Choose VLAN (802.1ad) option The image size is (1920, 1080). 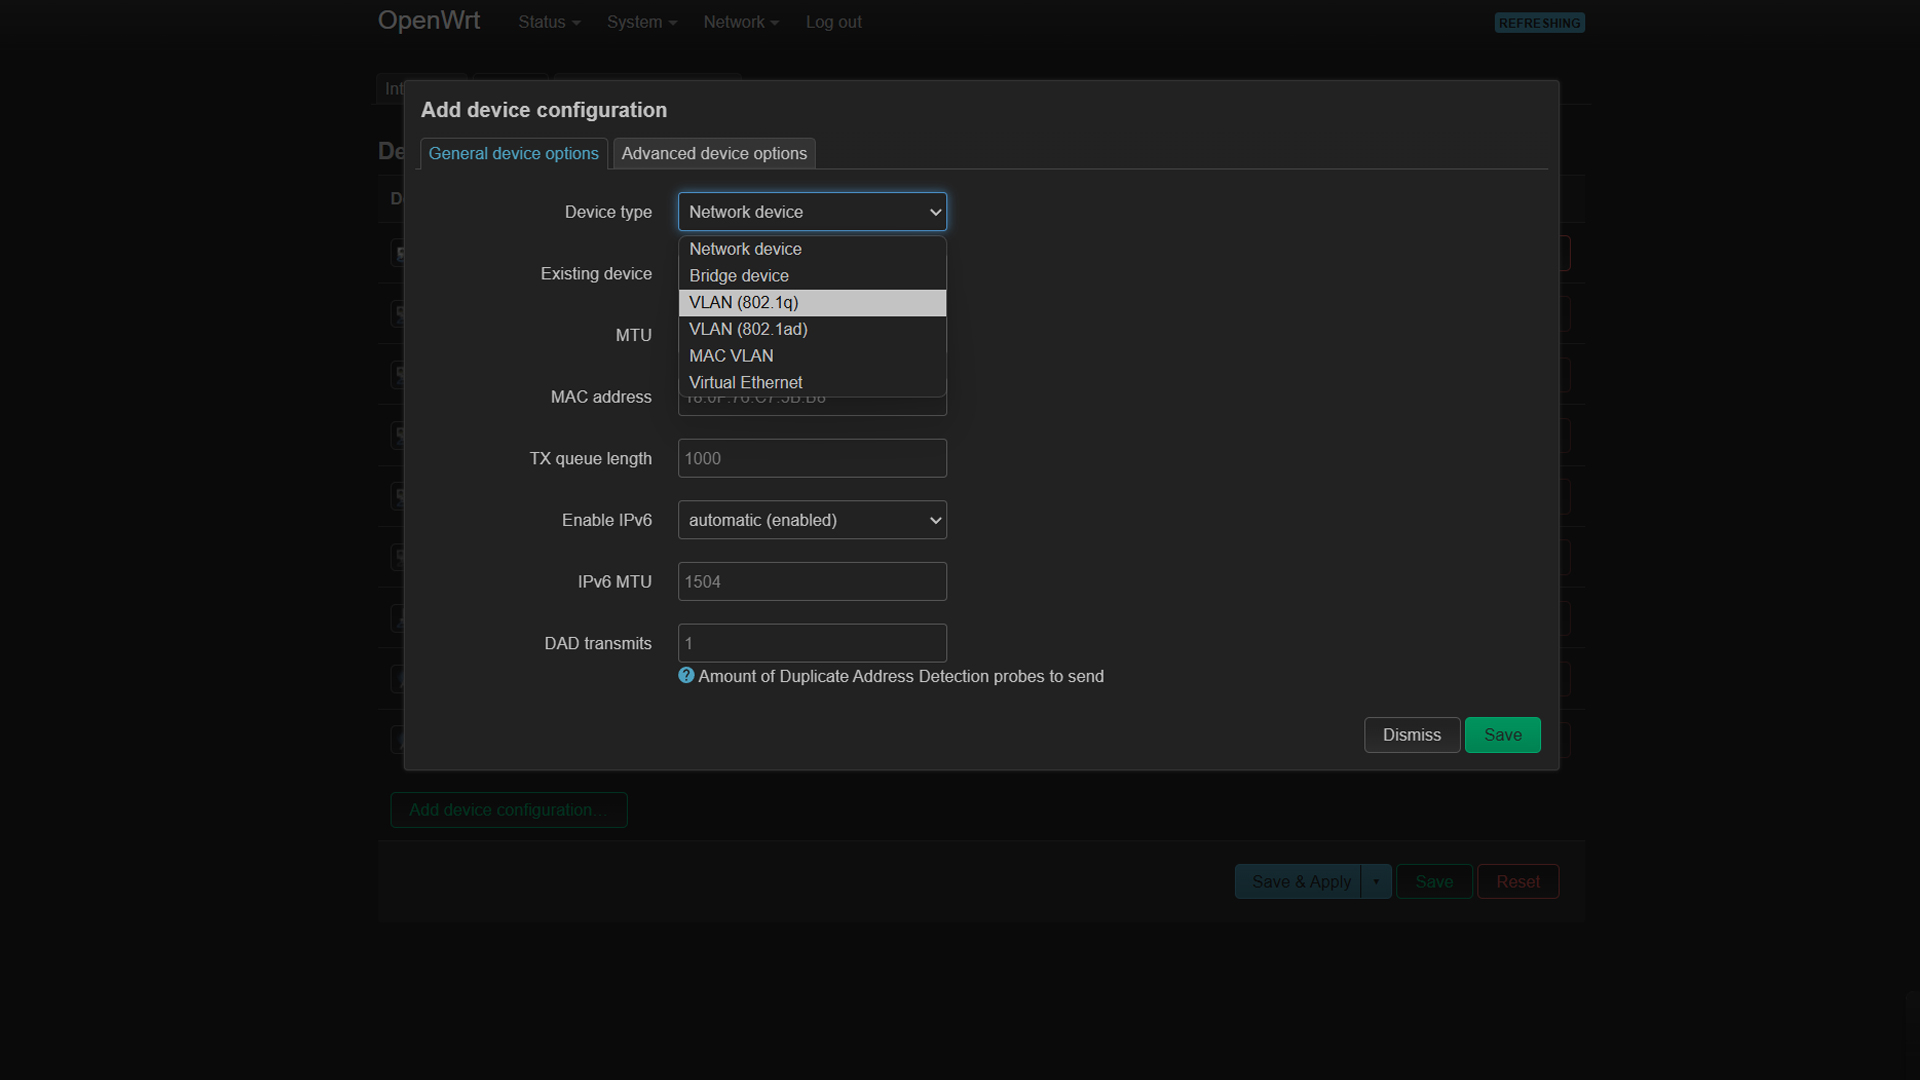click(812, 329)
